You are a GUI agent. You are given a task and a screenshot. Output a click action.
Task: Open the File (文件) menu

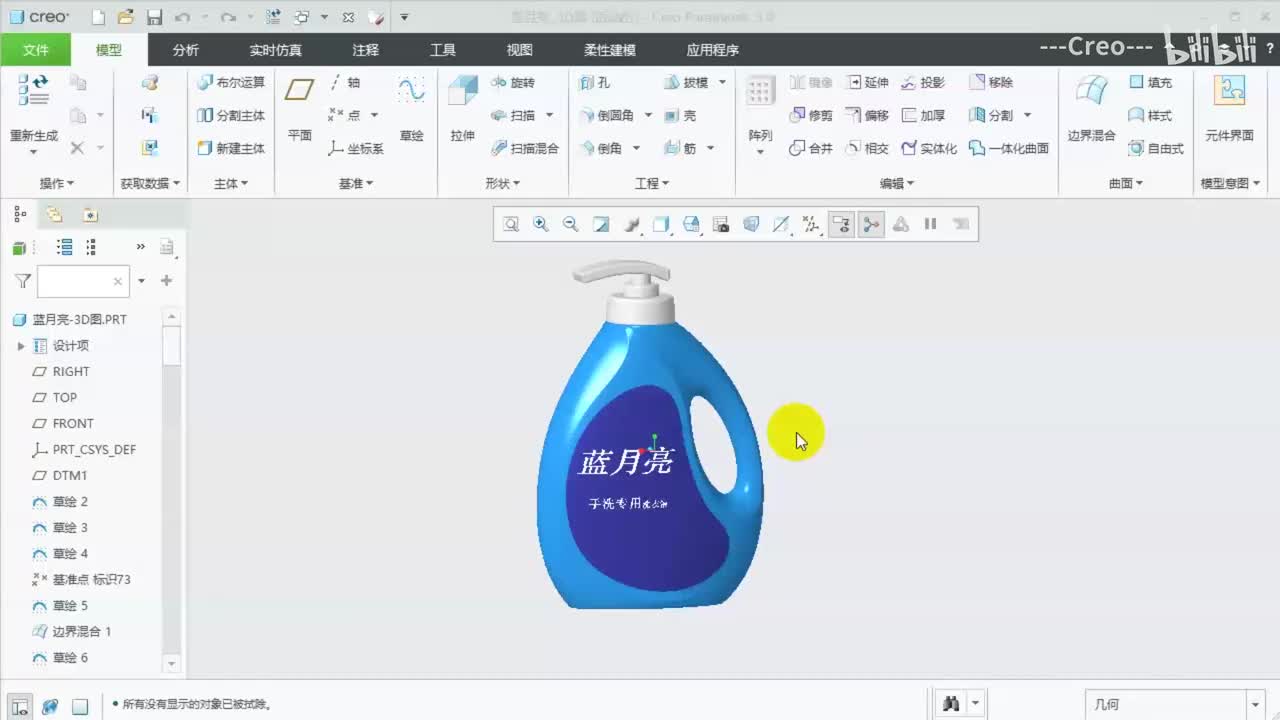(35, 50)
